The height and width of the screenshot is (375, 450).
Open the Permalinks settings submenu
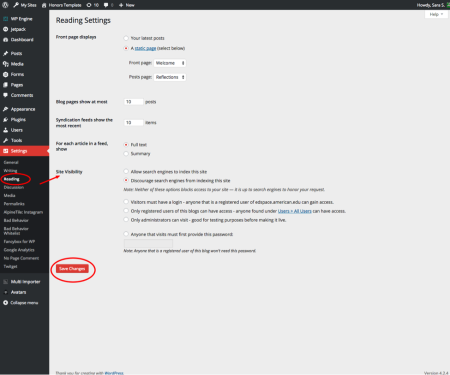14,204
